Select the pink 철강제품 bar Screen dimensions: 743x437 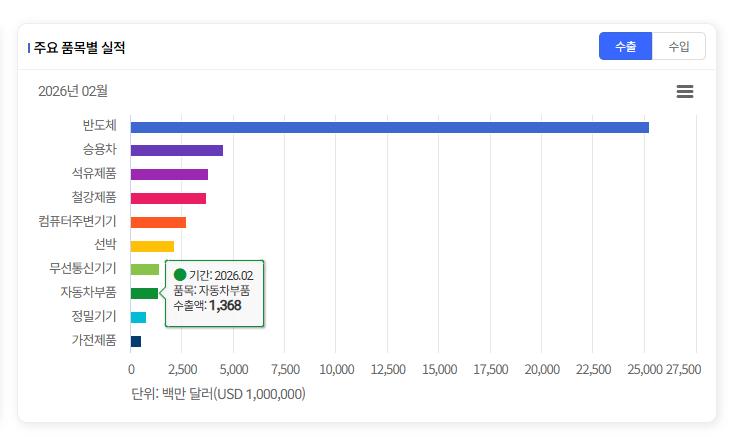point(168,198)
